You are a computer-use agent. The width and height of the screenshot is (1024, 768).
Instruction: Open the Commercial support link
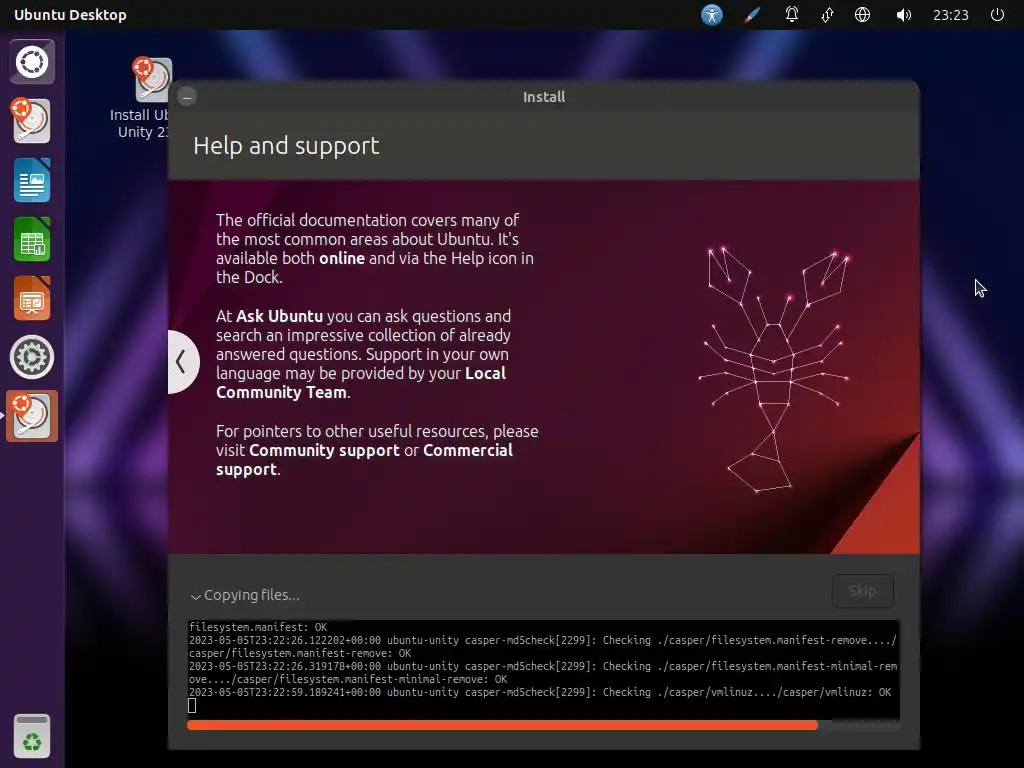click(364, 460)
